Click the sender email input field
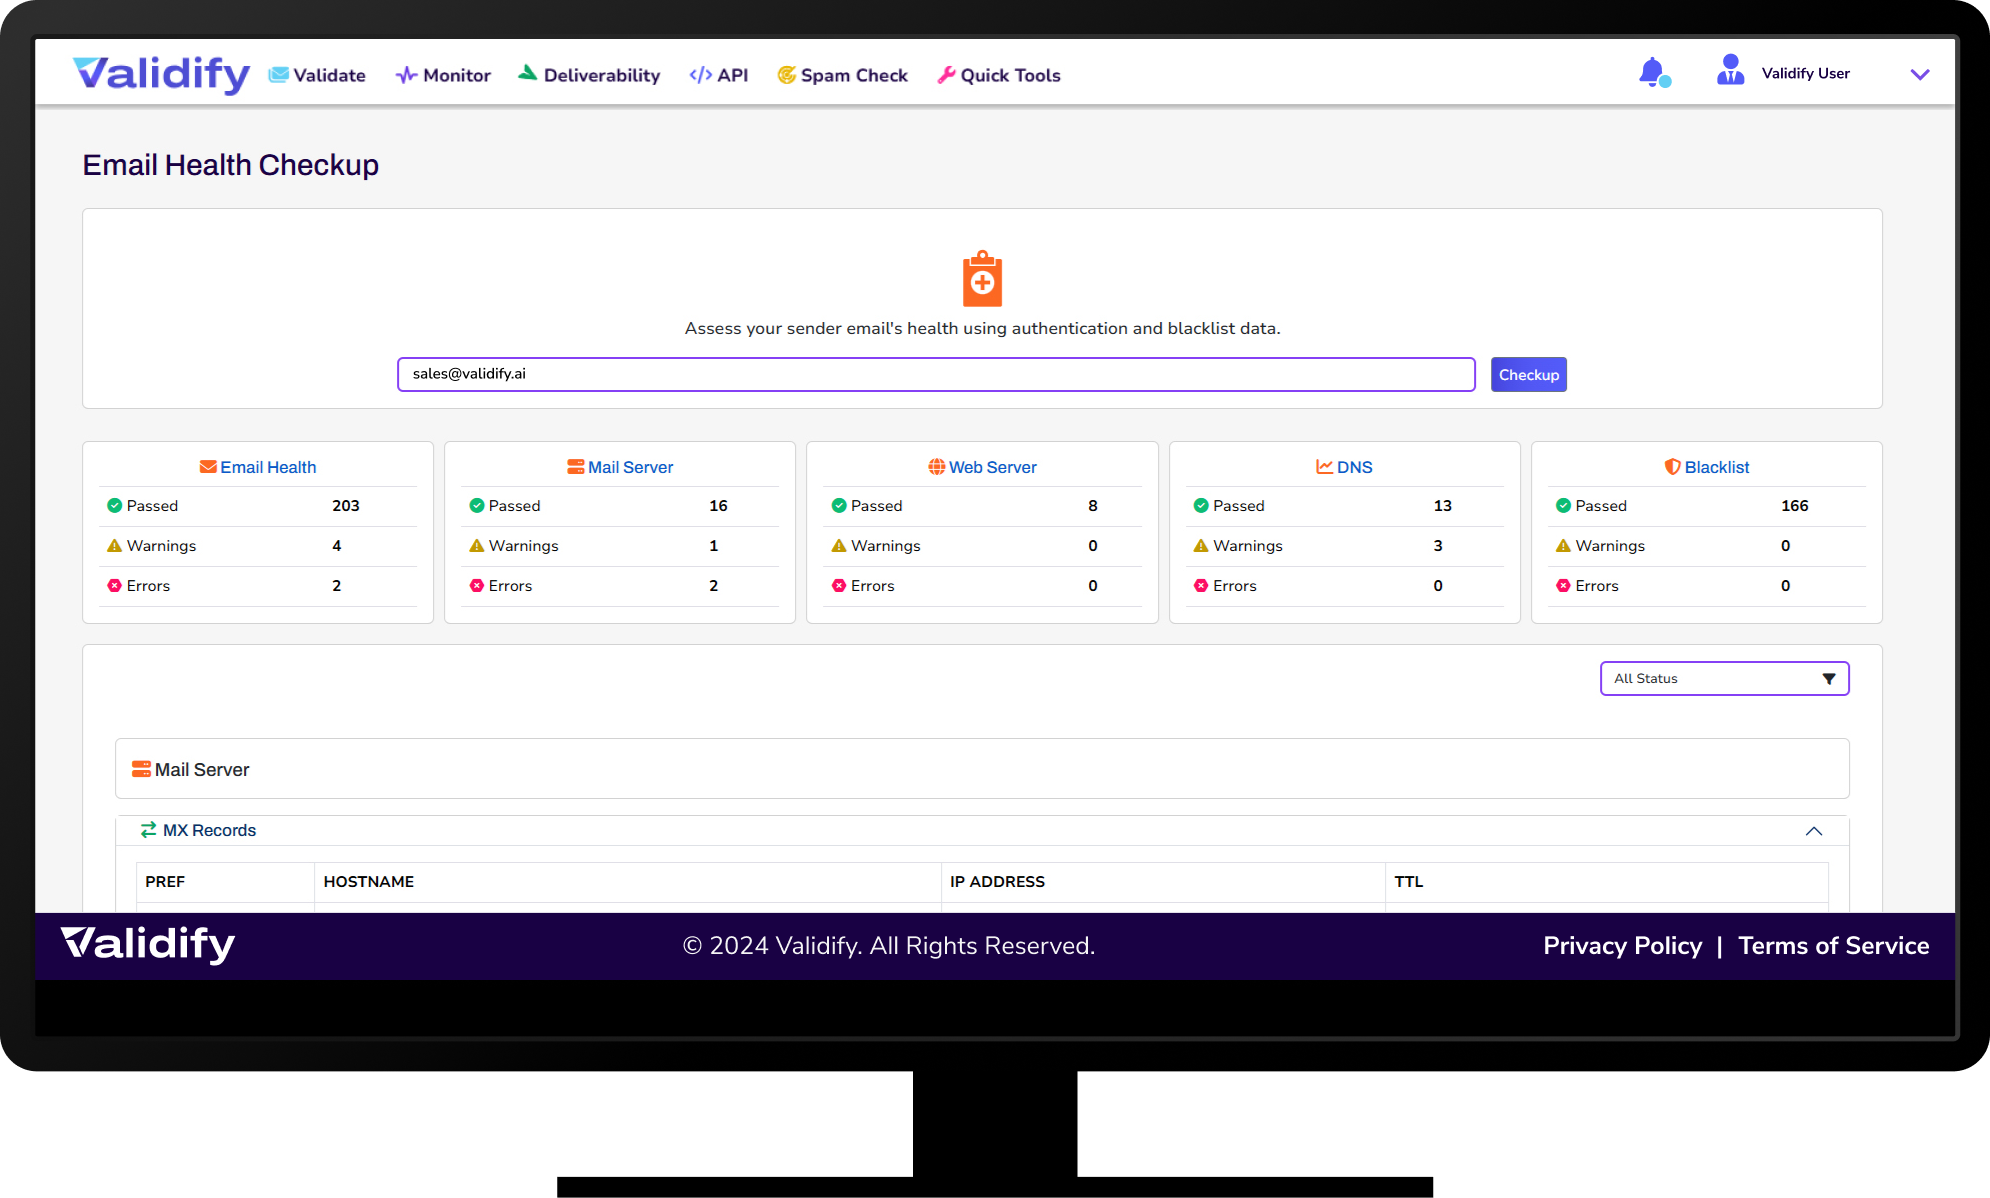This screenshot has height=1198, width=1990. click(x=935, y=374)
